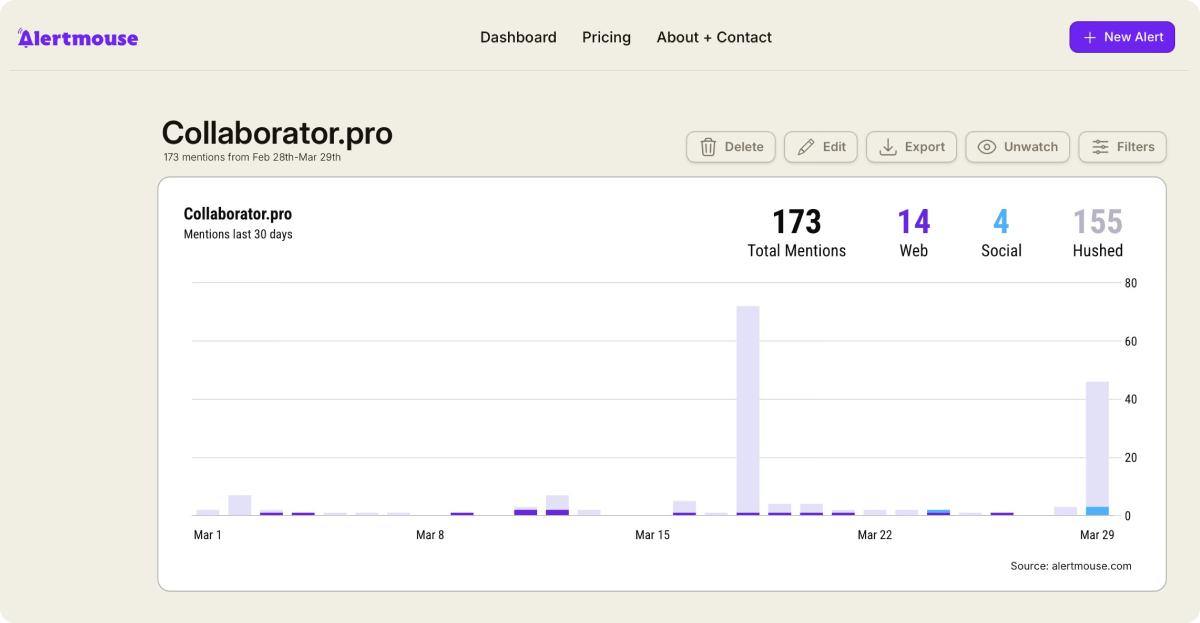Click the pencil icon in Edit

[x=806, y=147]
